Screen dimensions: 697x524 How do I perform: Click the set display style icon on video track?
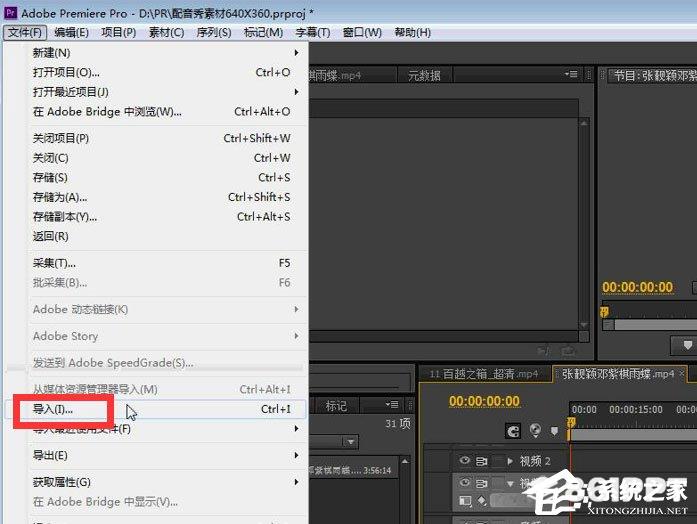point(465,501)
